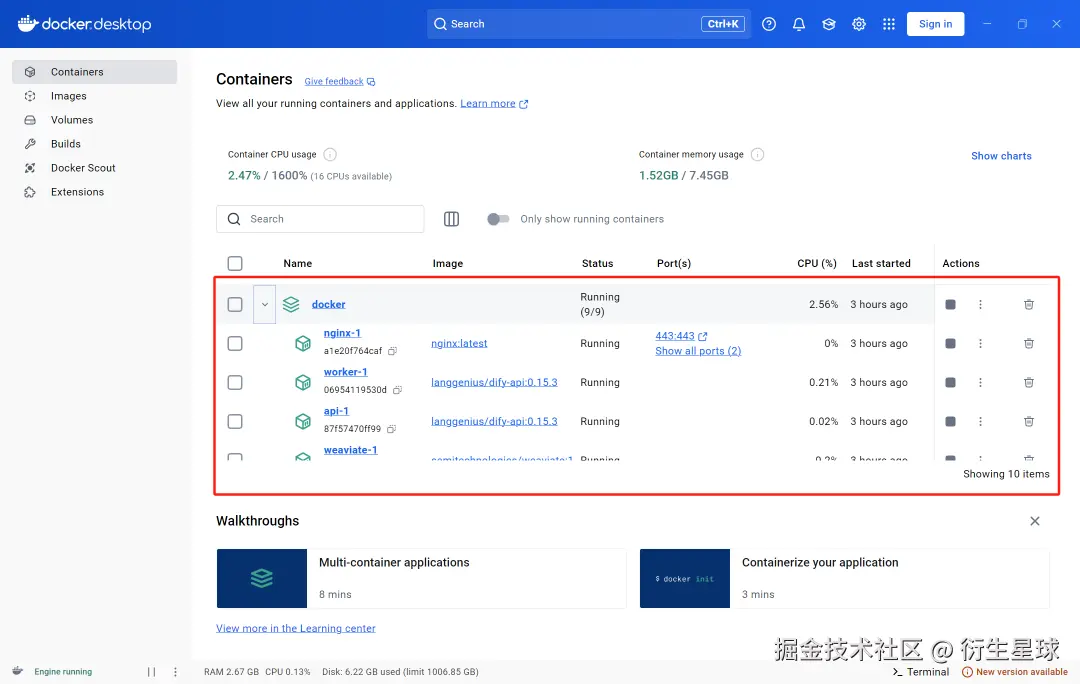1080x684 pixels.
Task: Click New version available notice
Action: (x=1015, y=672)
